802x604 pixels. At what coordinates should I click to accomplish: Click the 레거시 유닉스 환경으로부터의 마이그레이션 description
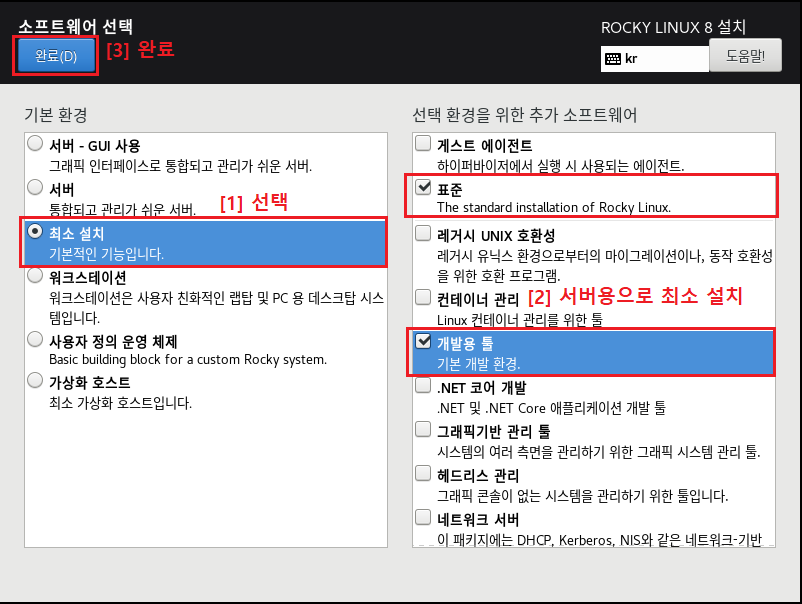pyautogui.click(x=605, y=266)
